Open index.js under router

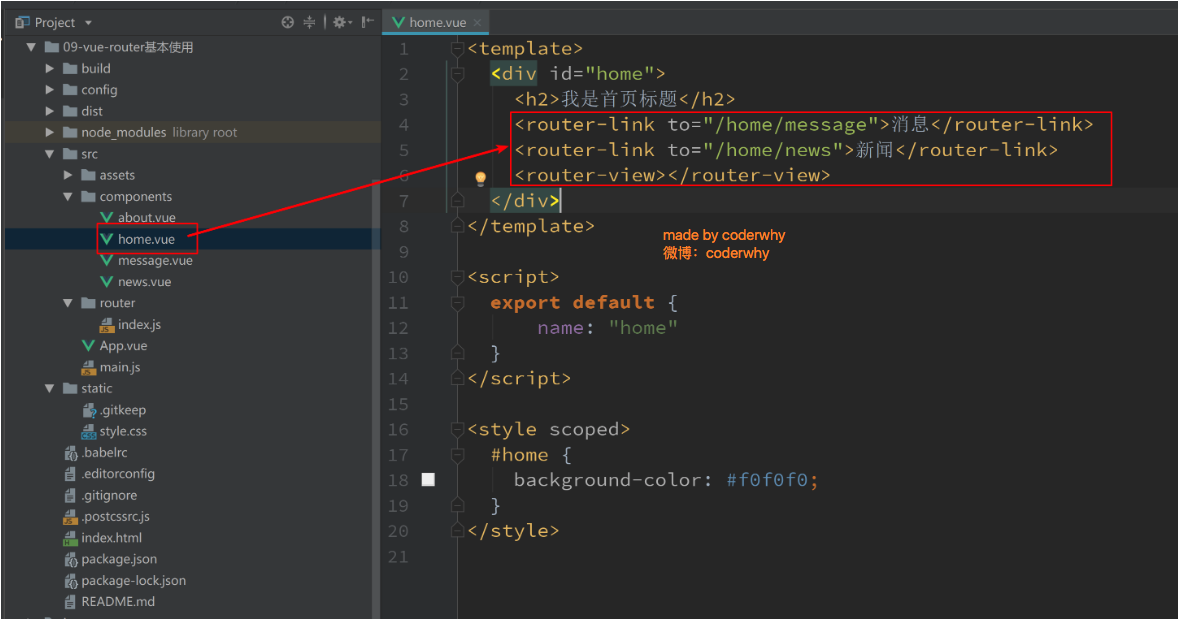click(x=139, y=325)
